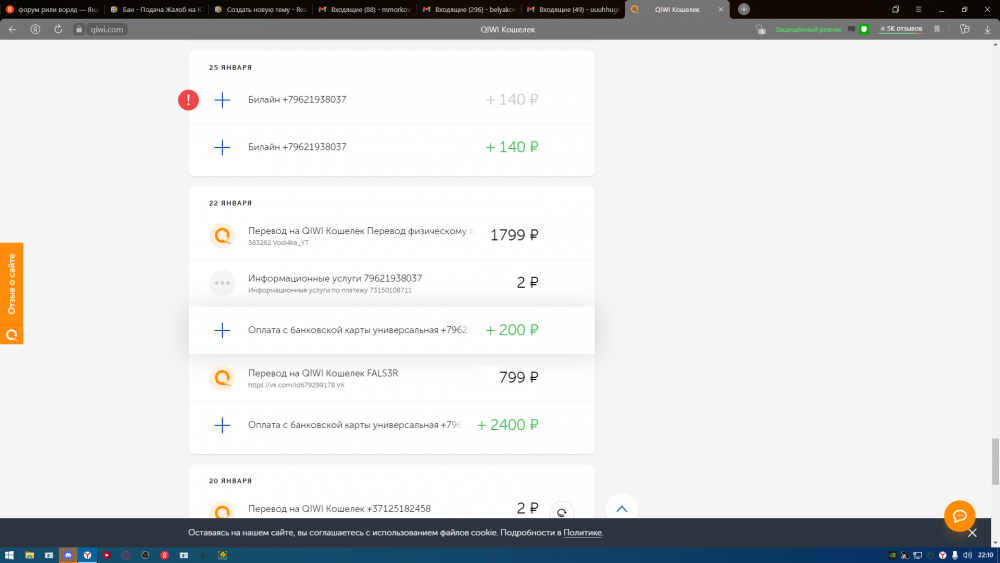
Task: Click the red error alert icon
Action: [188, 100]
